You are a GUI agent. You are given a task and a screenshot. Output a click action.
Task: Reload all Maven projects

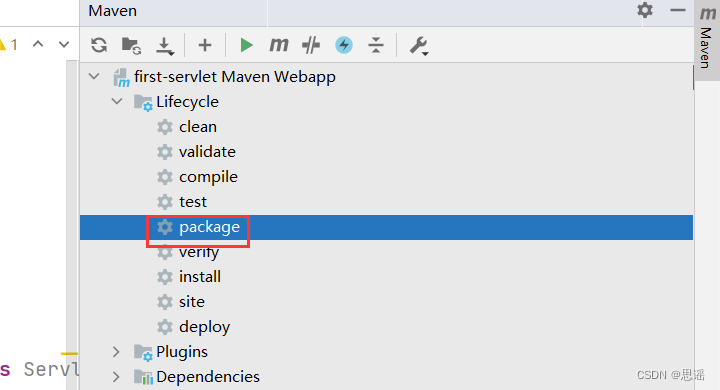pos(99,45)
